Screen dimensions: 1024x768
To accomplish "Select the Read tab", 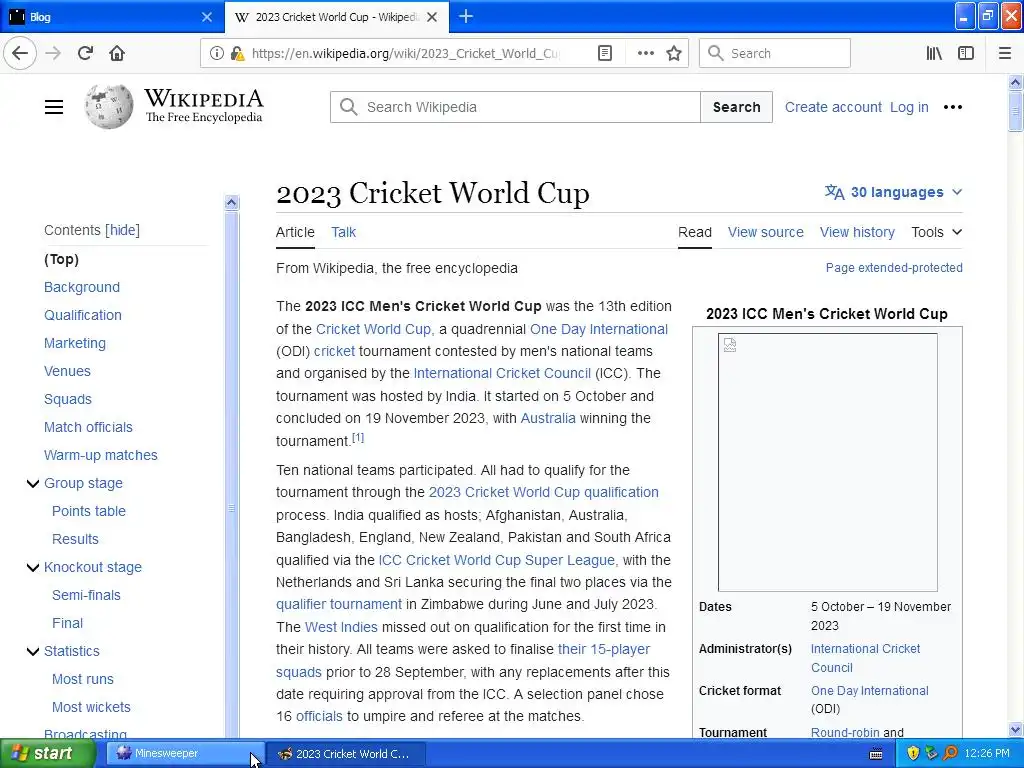I will pyautogui.click(x=695, y=232).
